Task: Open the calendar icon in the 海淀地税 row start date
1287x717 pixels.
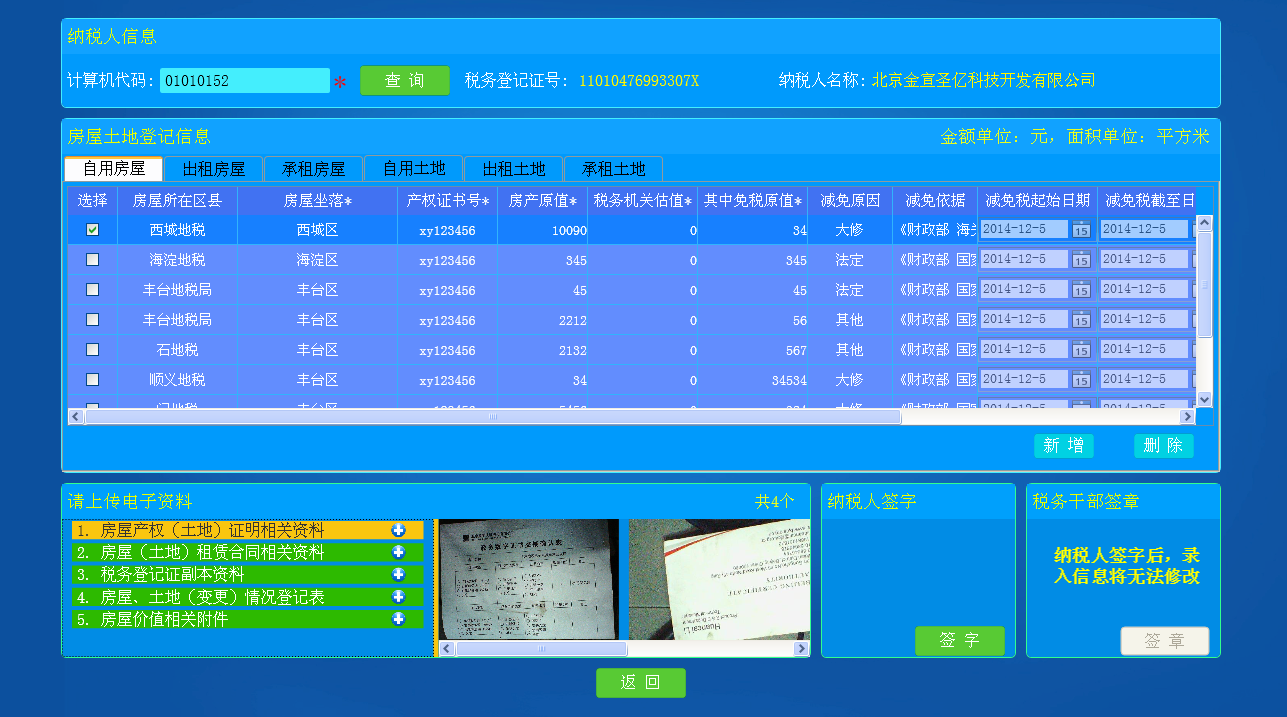Action: [x=1080, y=260]
